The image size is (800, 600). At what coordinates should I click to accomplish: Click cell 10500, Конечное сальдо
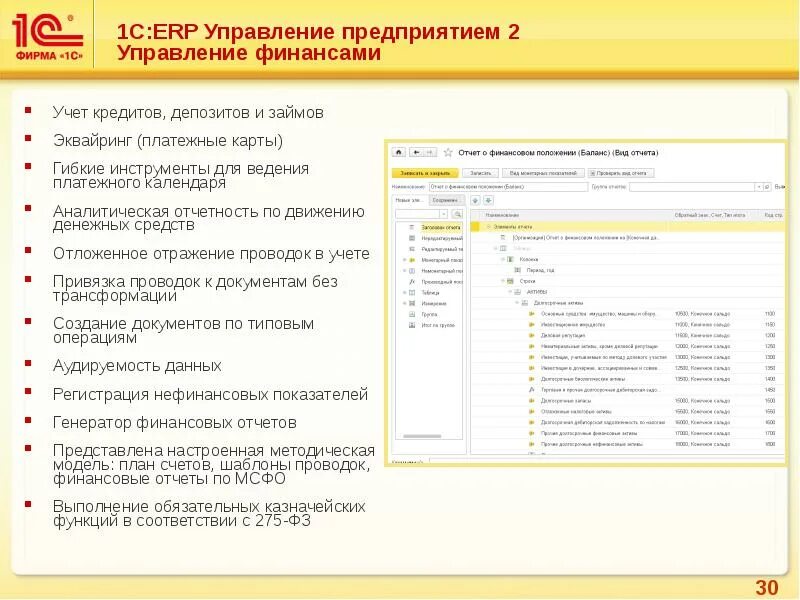(x=702, y=314)
